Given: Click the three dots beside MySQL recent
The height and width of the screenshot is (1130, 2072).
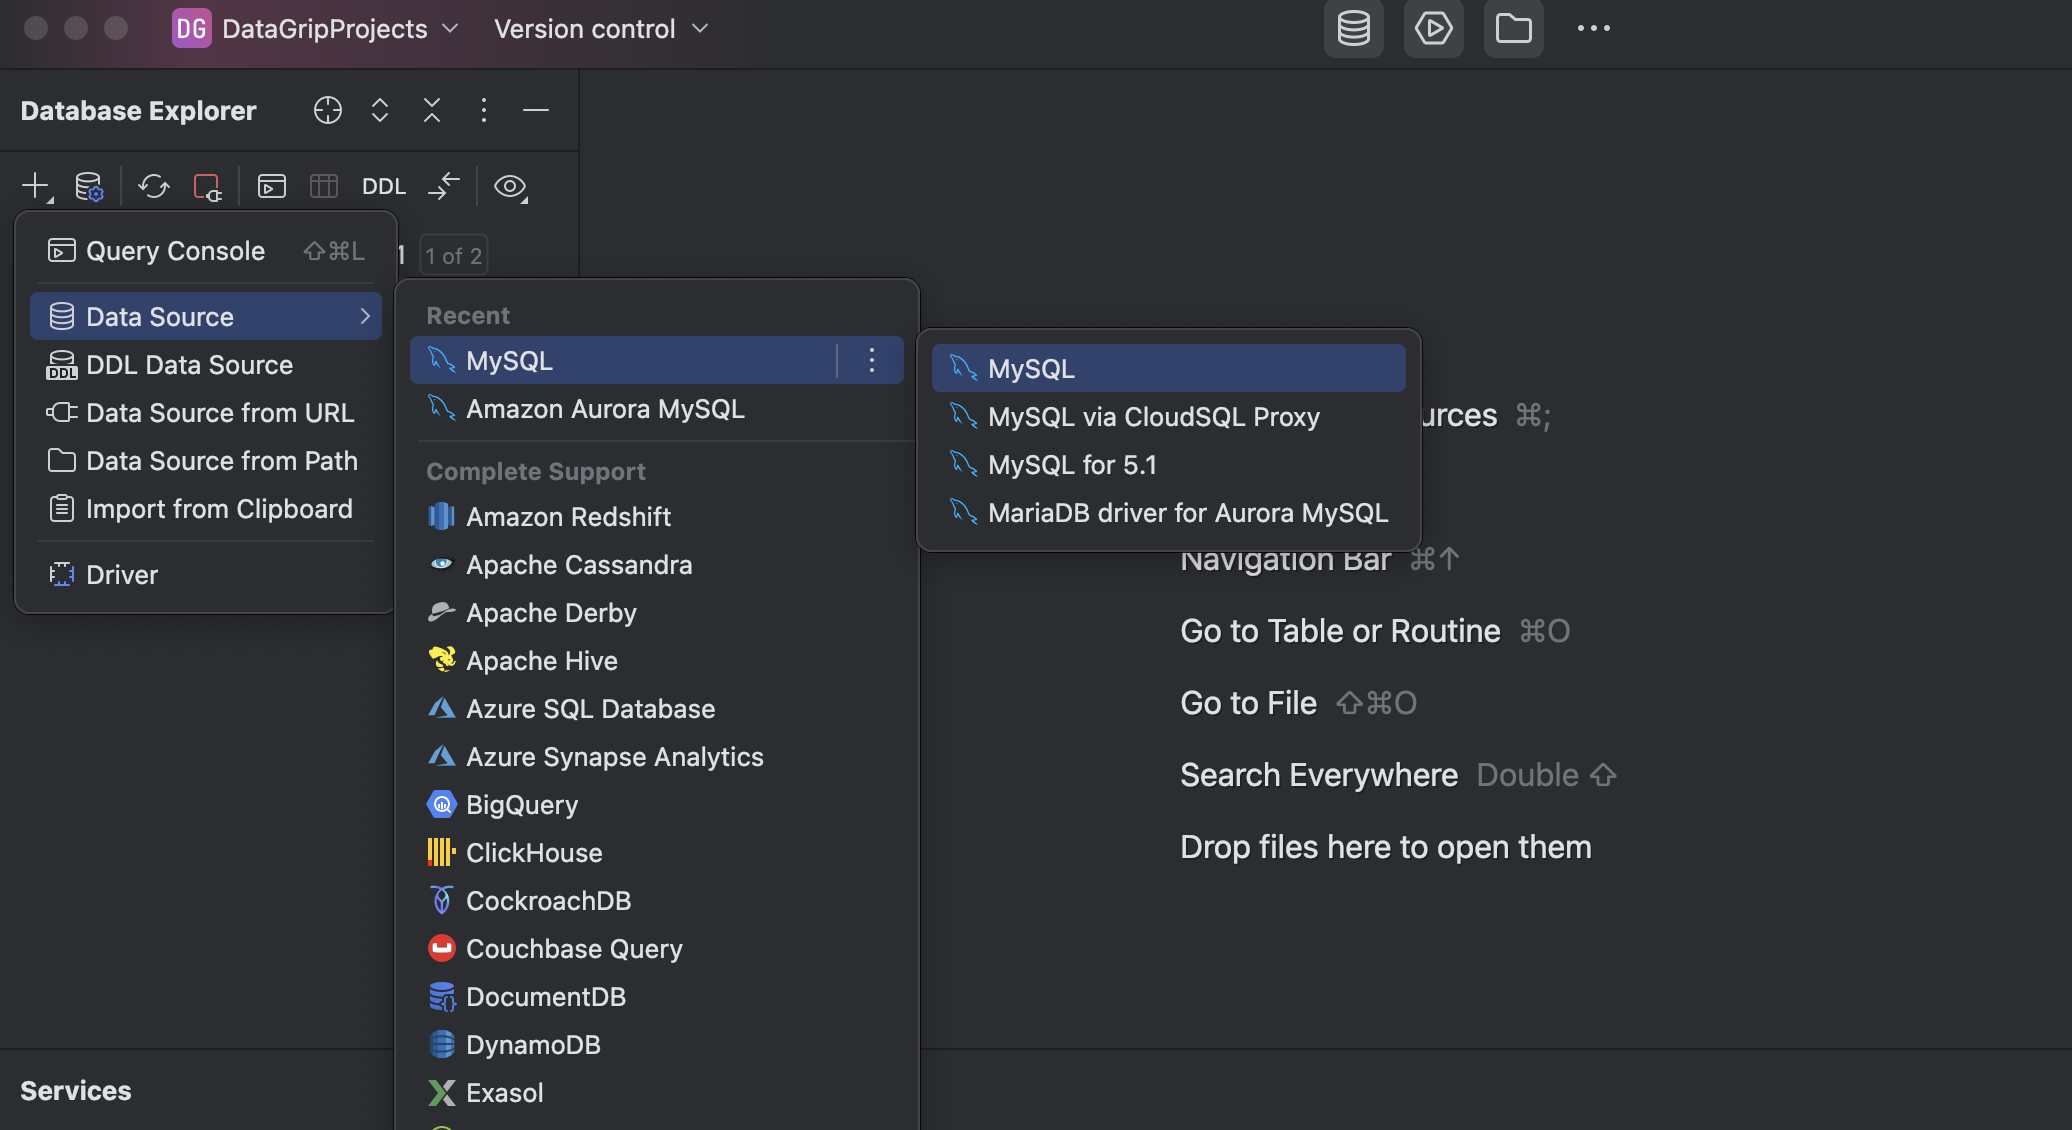Looking at the screenshot, I should (x=872, y=360).
